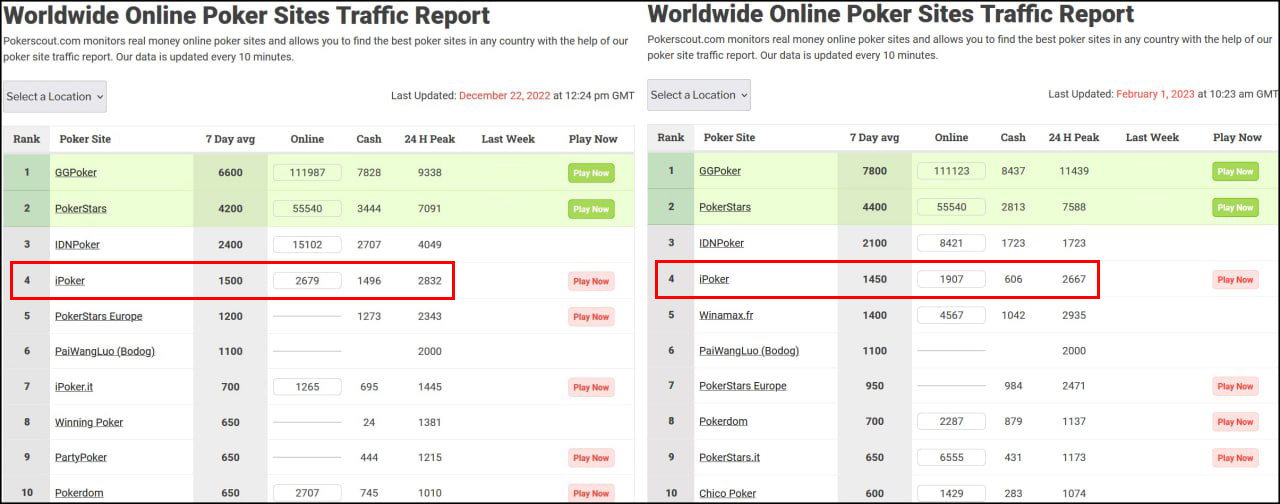Open iPoker link ranked 4 in December report
The height and width of the screenshot is (504, 1280).
pyautogui.click(x=70, y=281)
